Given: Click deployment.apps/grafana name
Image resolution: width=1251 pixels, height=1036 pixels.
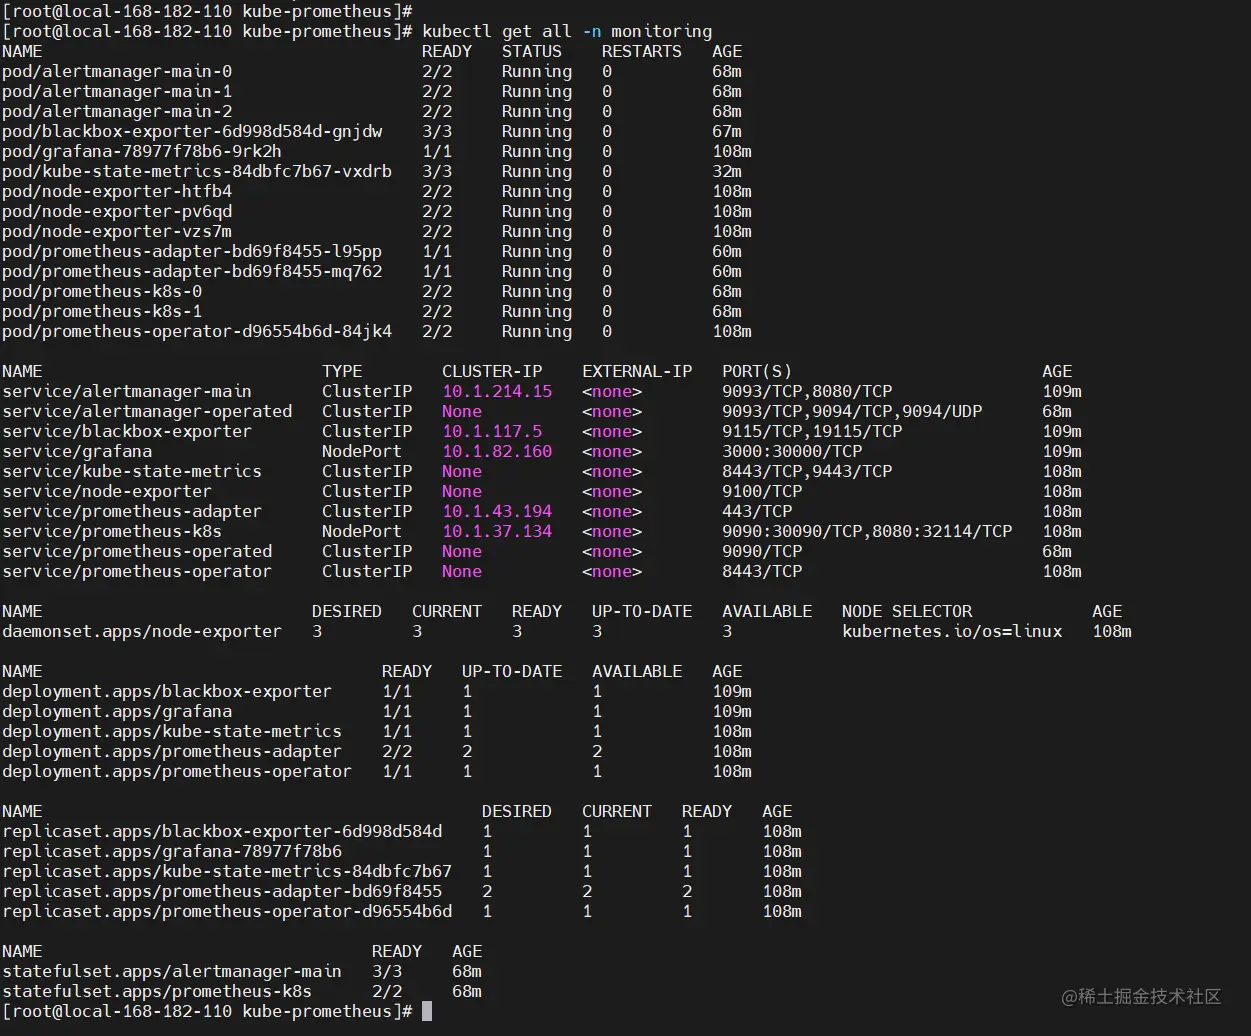Looking at the screenshot, I should pos(117,712).
